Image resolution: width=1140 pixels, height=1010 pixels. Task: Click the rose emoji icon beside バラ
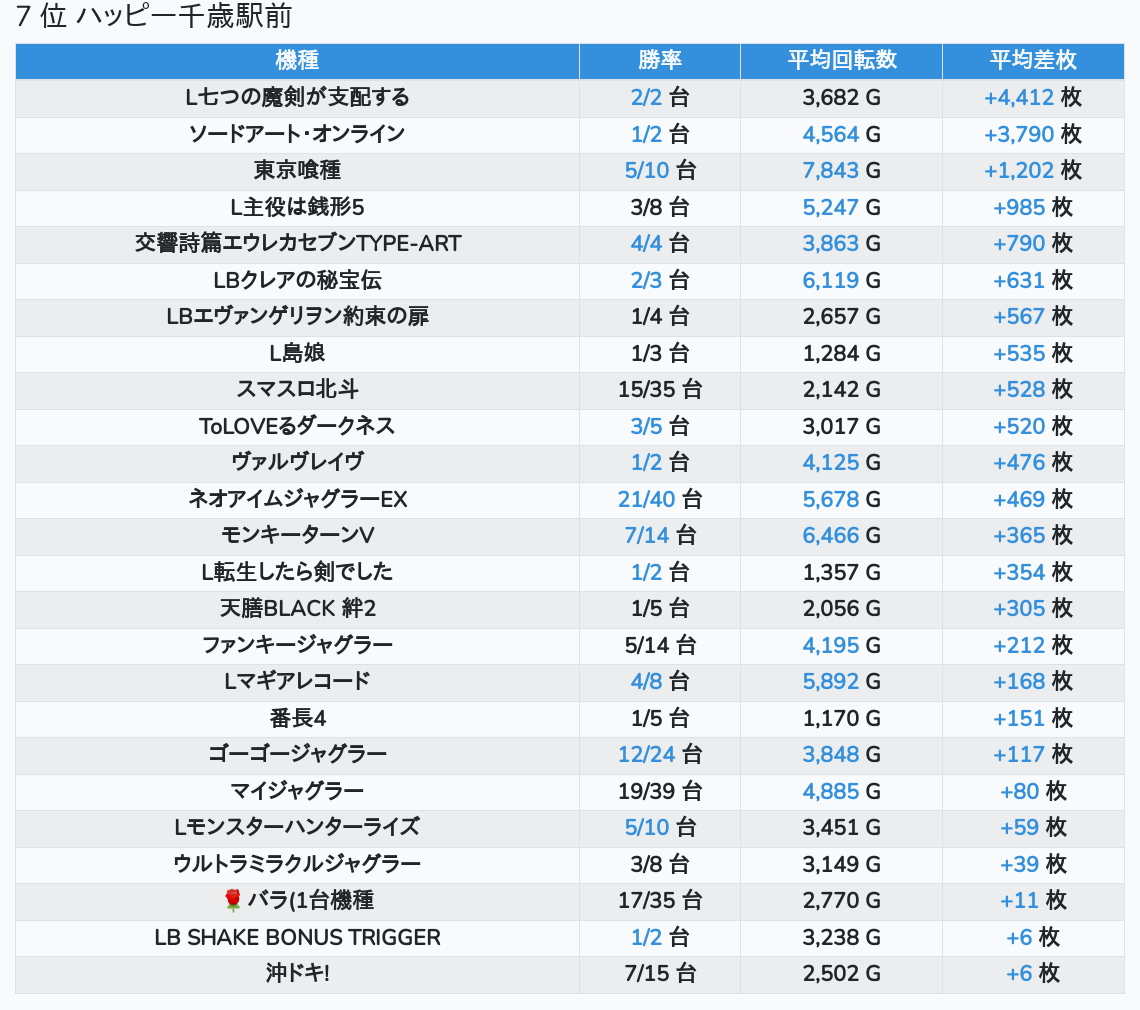pos(233,901)
